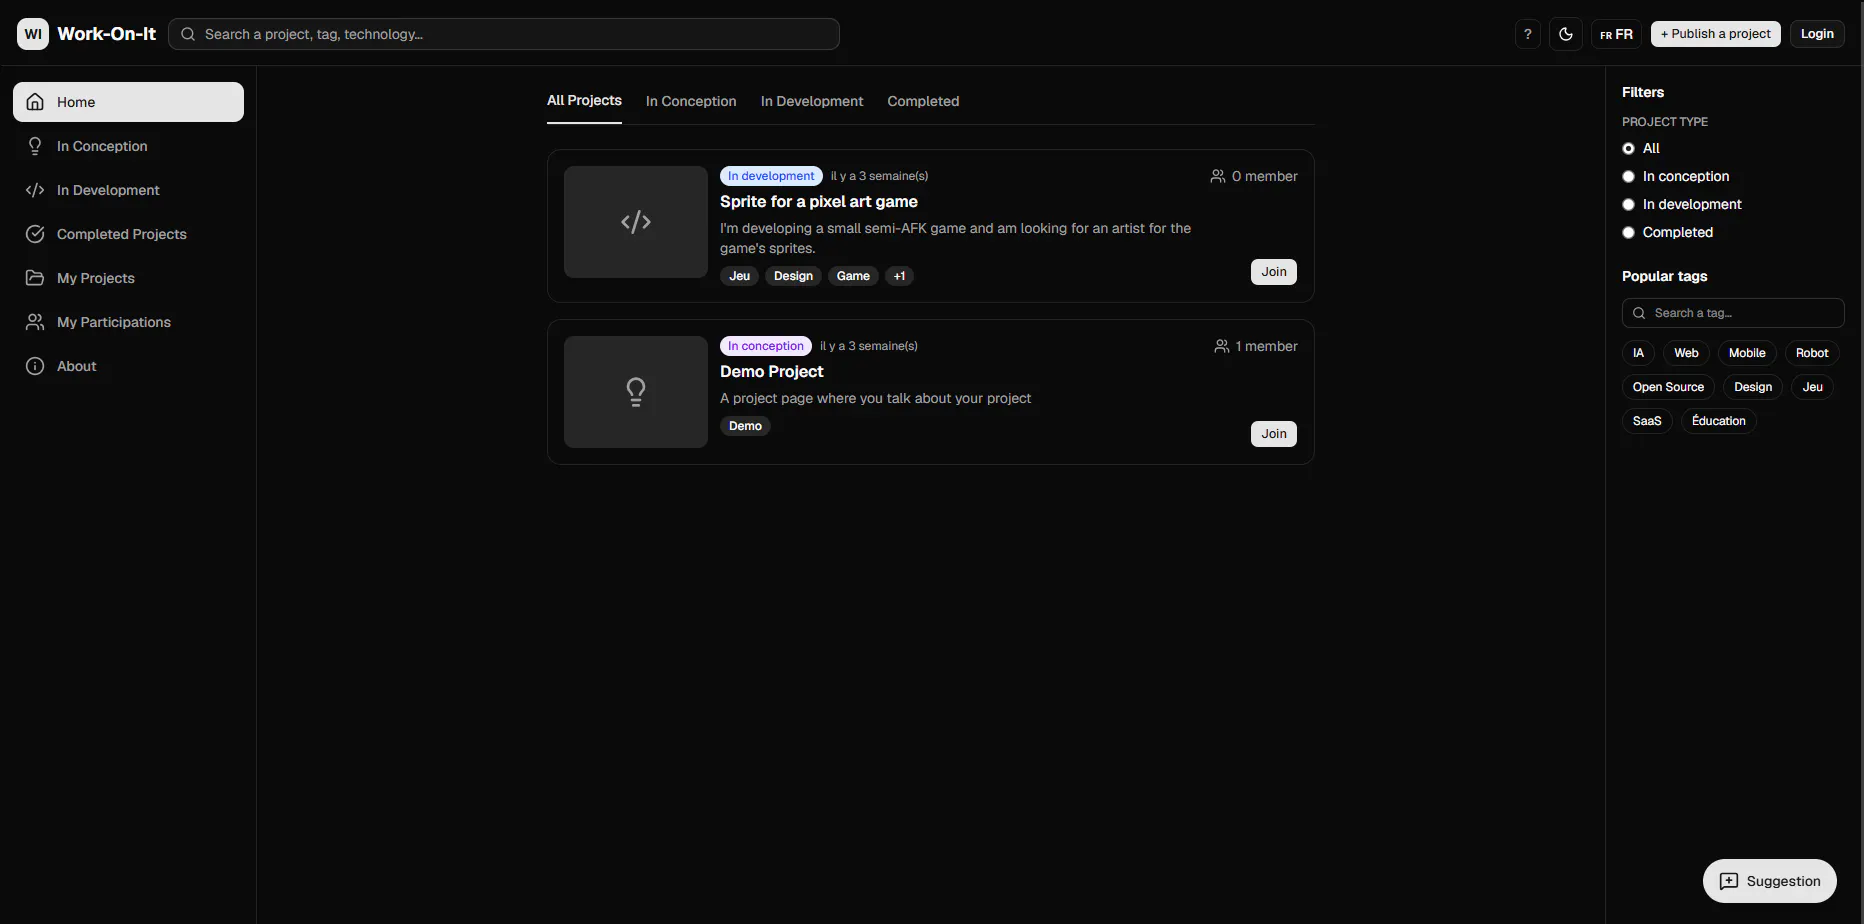The width and height of the screenshot is (1864, 924).
Task: Open In Development sidebar item
Action: 128,190
